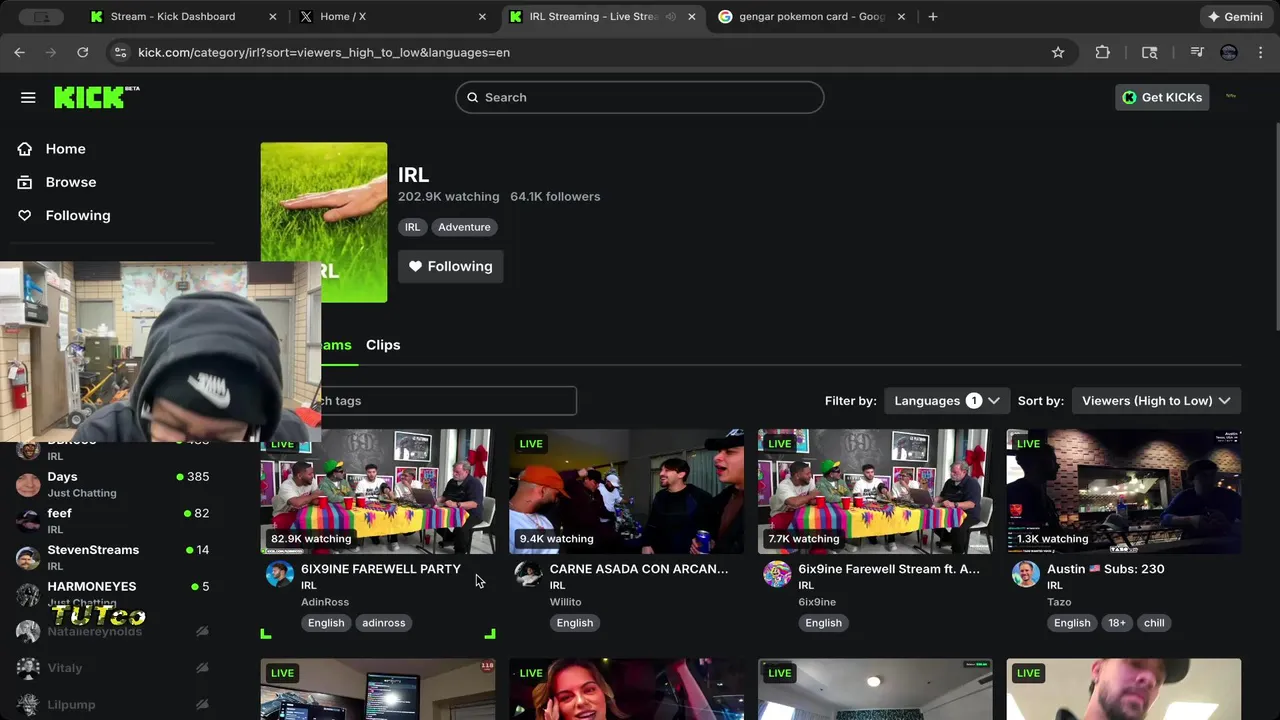The image size is (1280, 720).
Task: Bookmark this page with star icon
Action: pos(1058,52)
